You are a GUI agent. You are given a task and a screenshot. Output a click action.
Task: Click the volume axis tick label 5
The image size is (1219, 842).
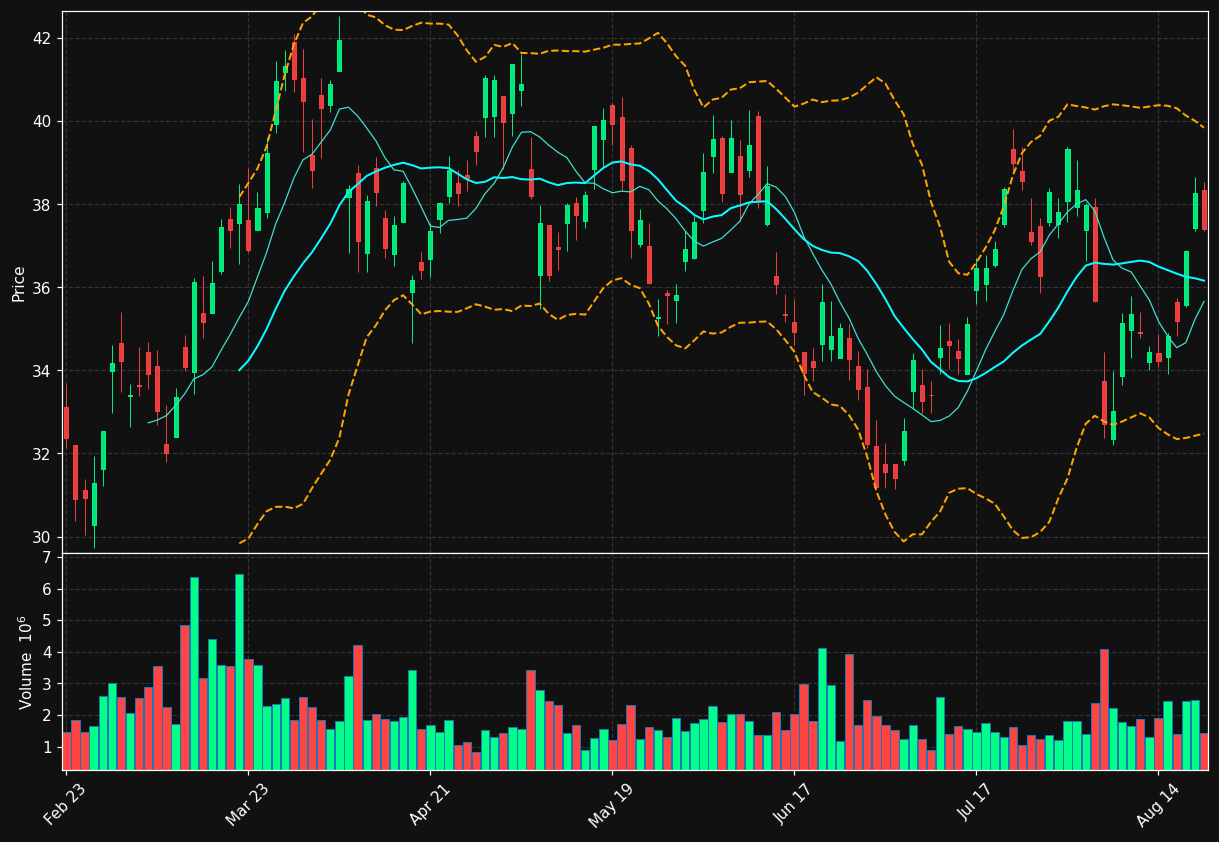46,621
